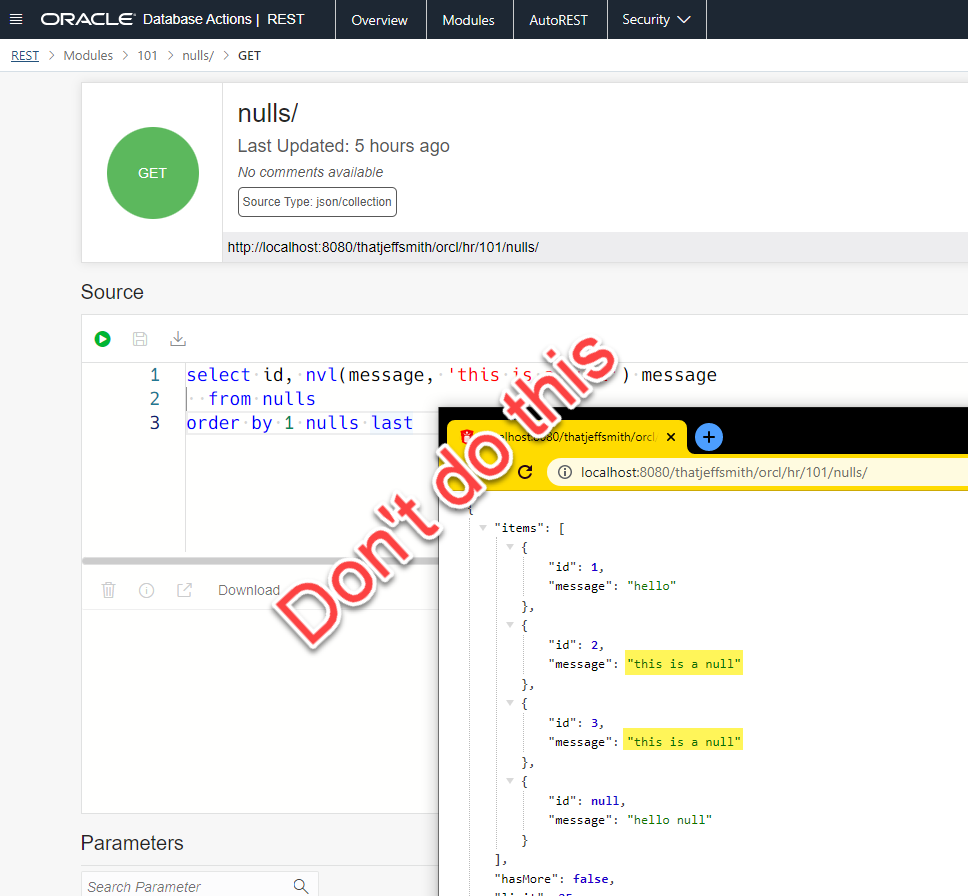968x896 pixels.
Task: Click the "Last Updated: 5 hours ago" text
Action: (343, 146)
